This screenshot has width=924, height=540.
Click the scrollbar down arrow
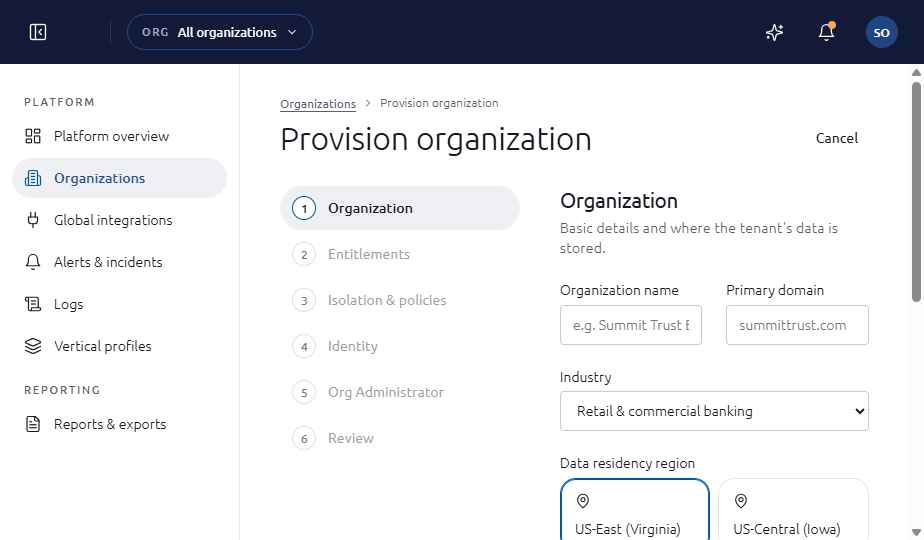[916, 532]
